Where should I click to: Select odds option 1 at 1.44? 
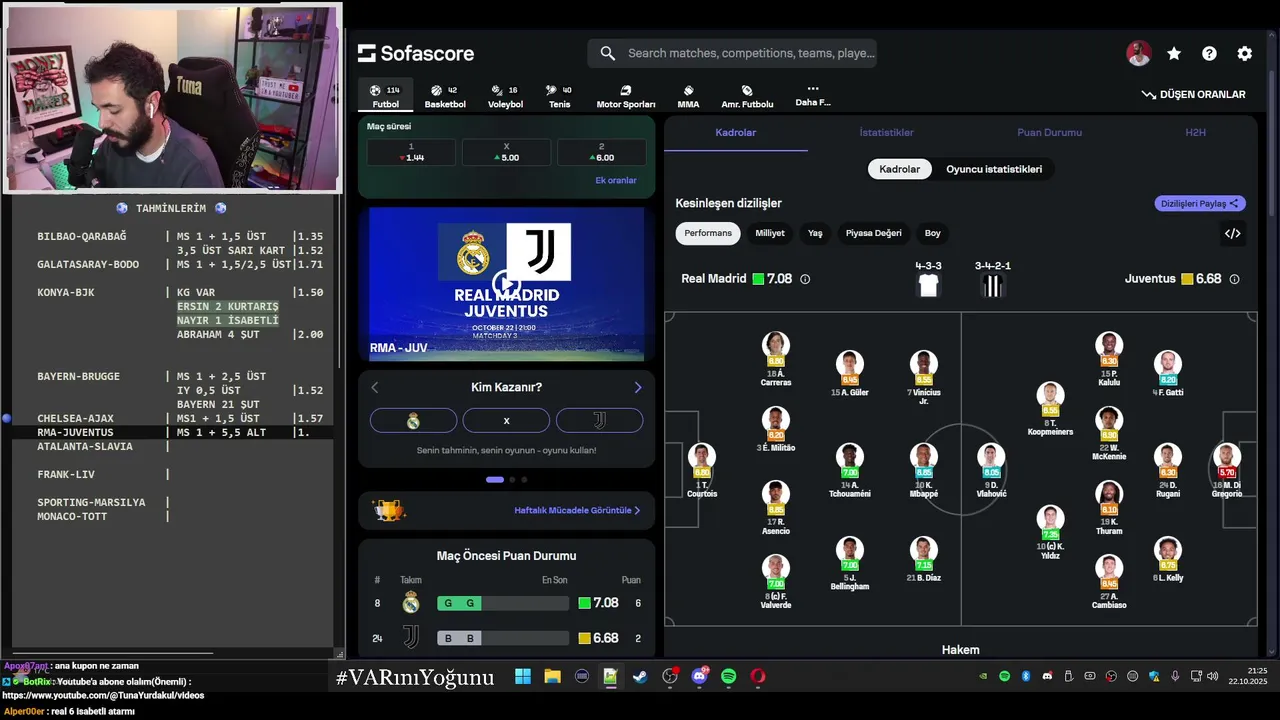[411, 152]
